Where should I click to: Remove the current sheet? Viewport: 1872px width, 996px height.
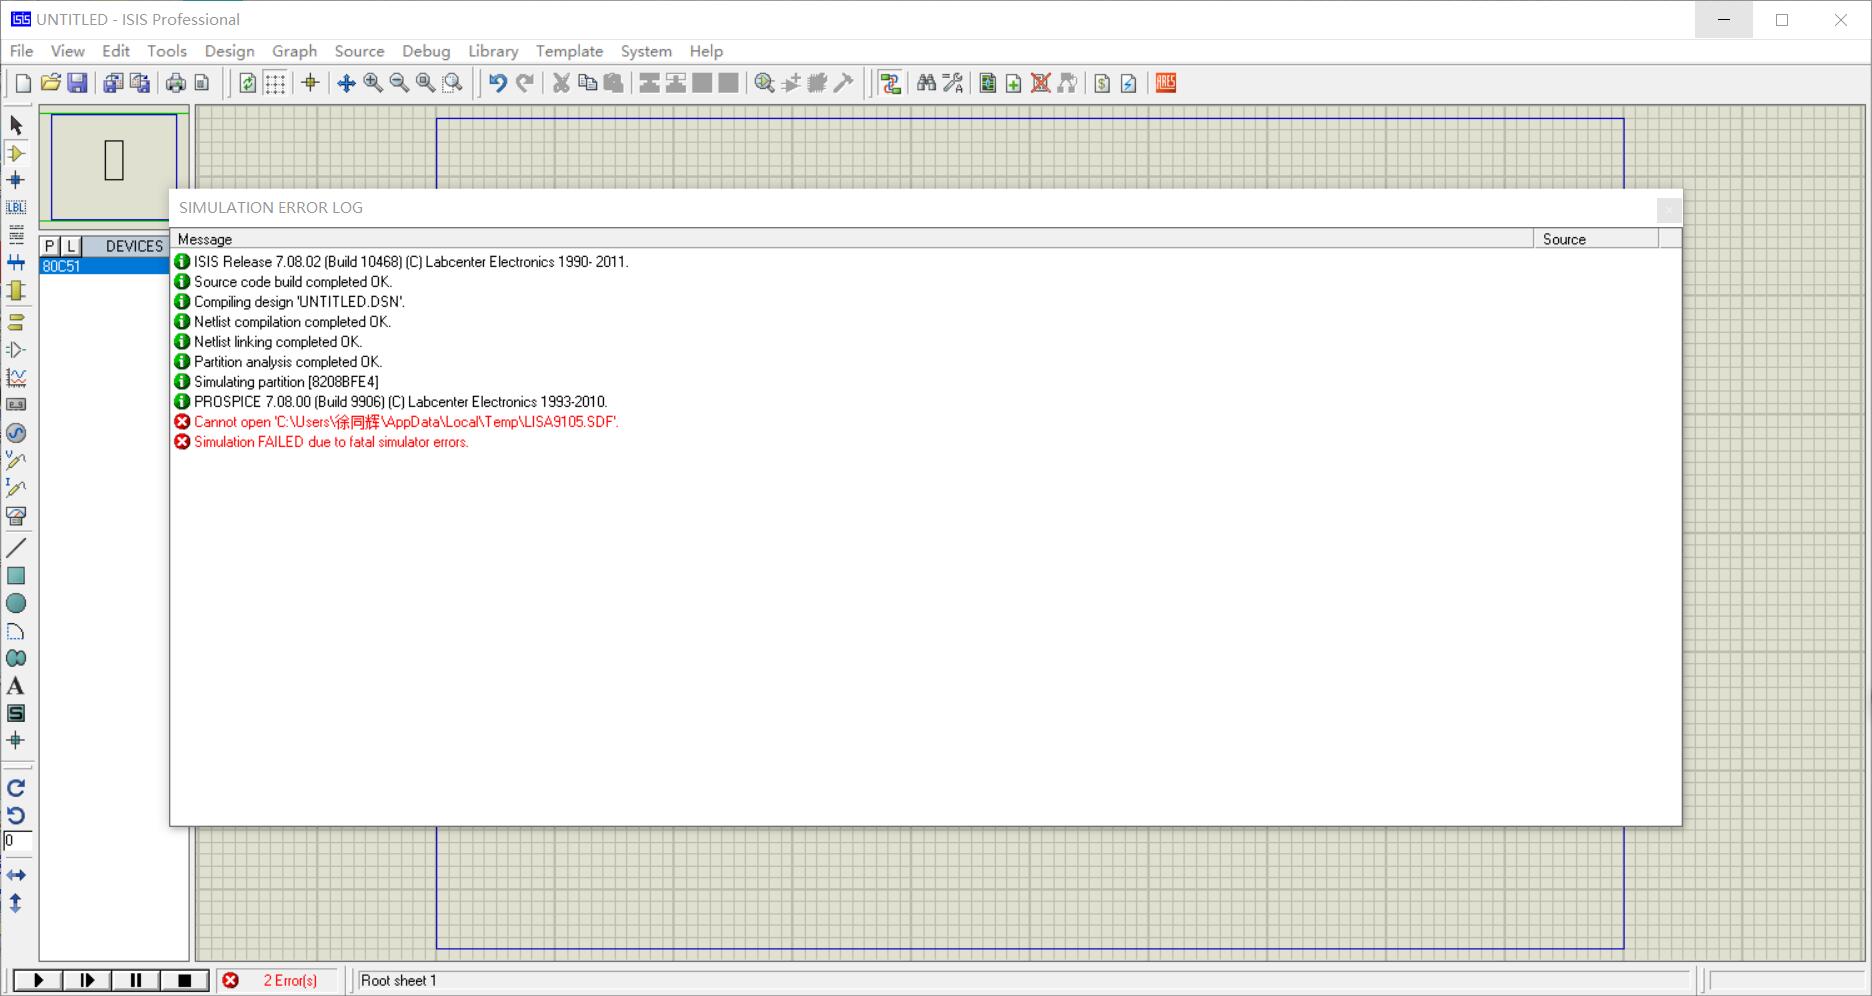tap(1040, 83)
